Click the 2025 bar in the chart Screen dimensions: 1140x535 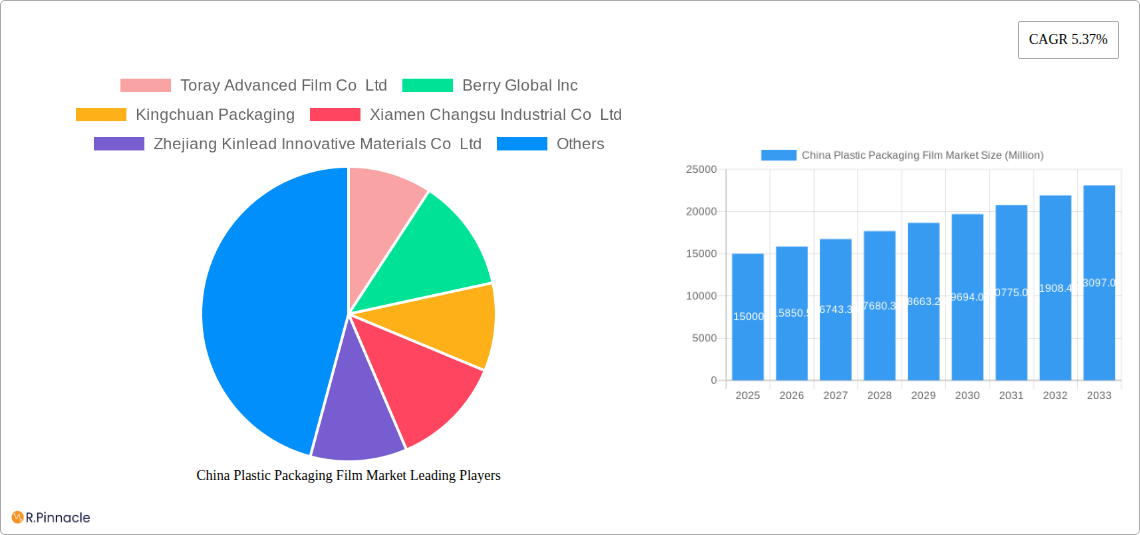tap(747, 317)
